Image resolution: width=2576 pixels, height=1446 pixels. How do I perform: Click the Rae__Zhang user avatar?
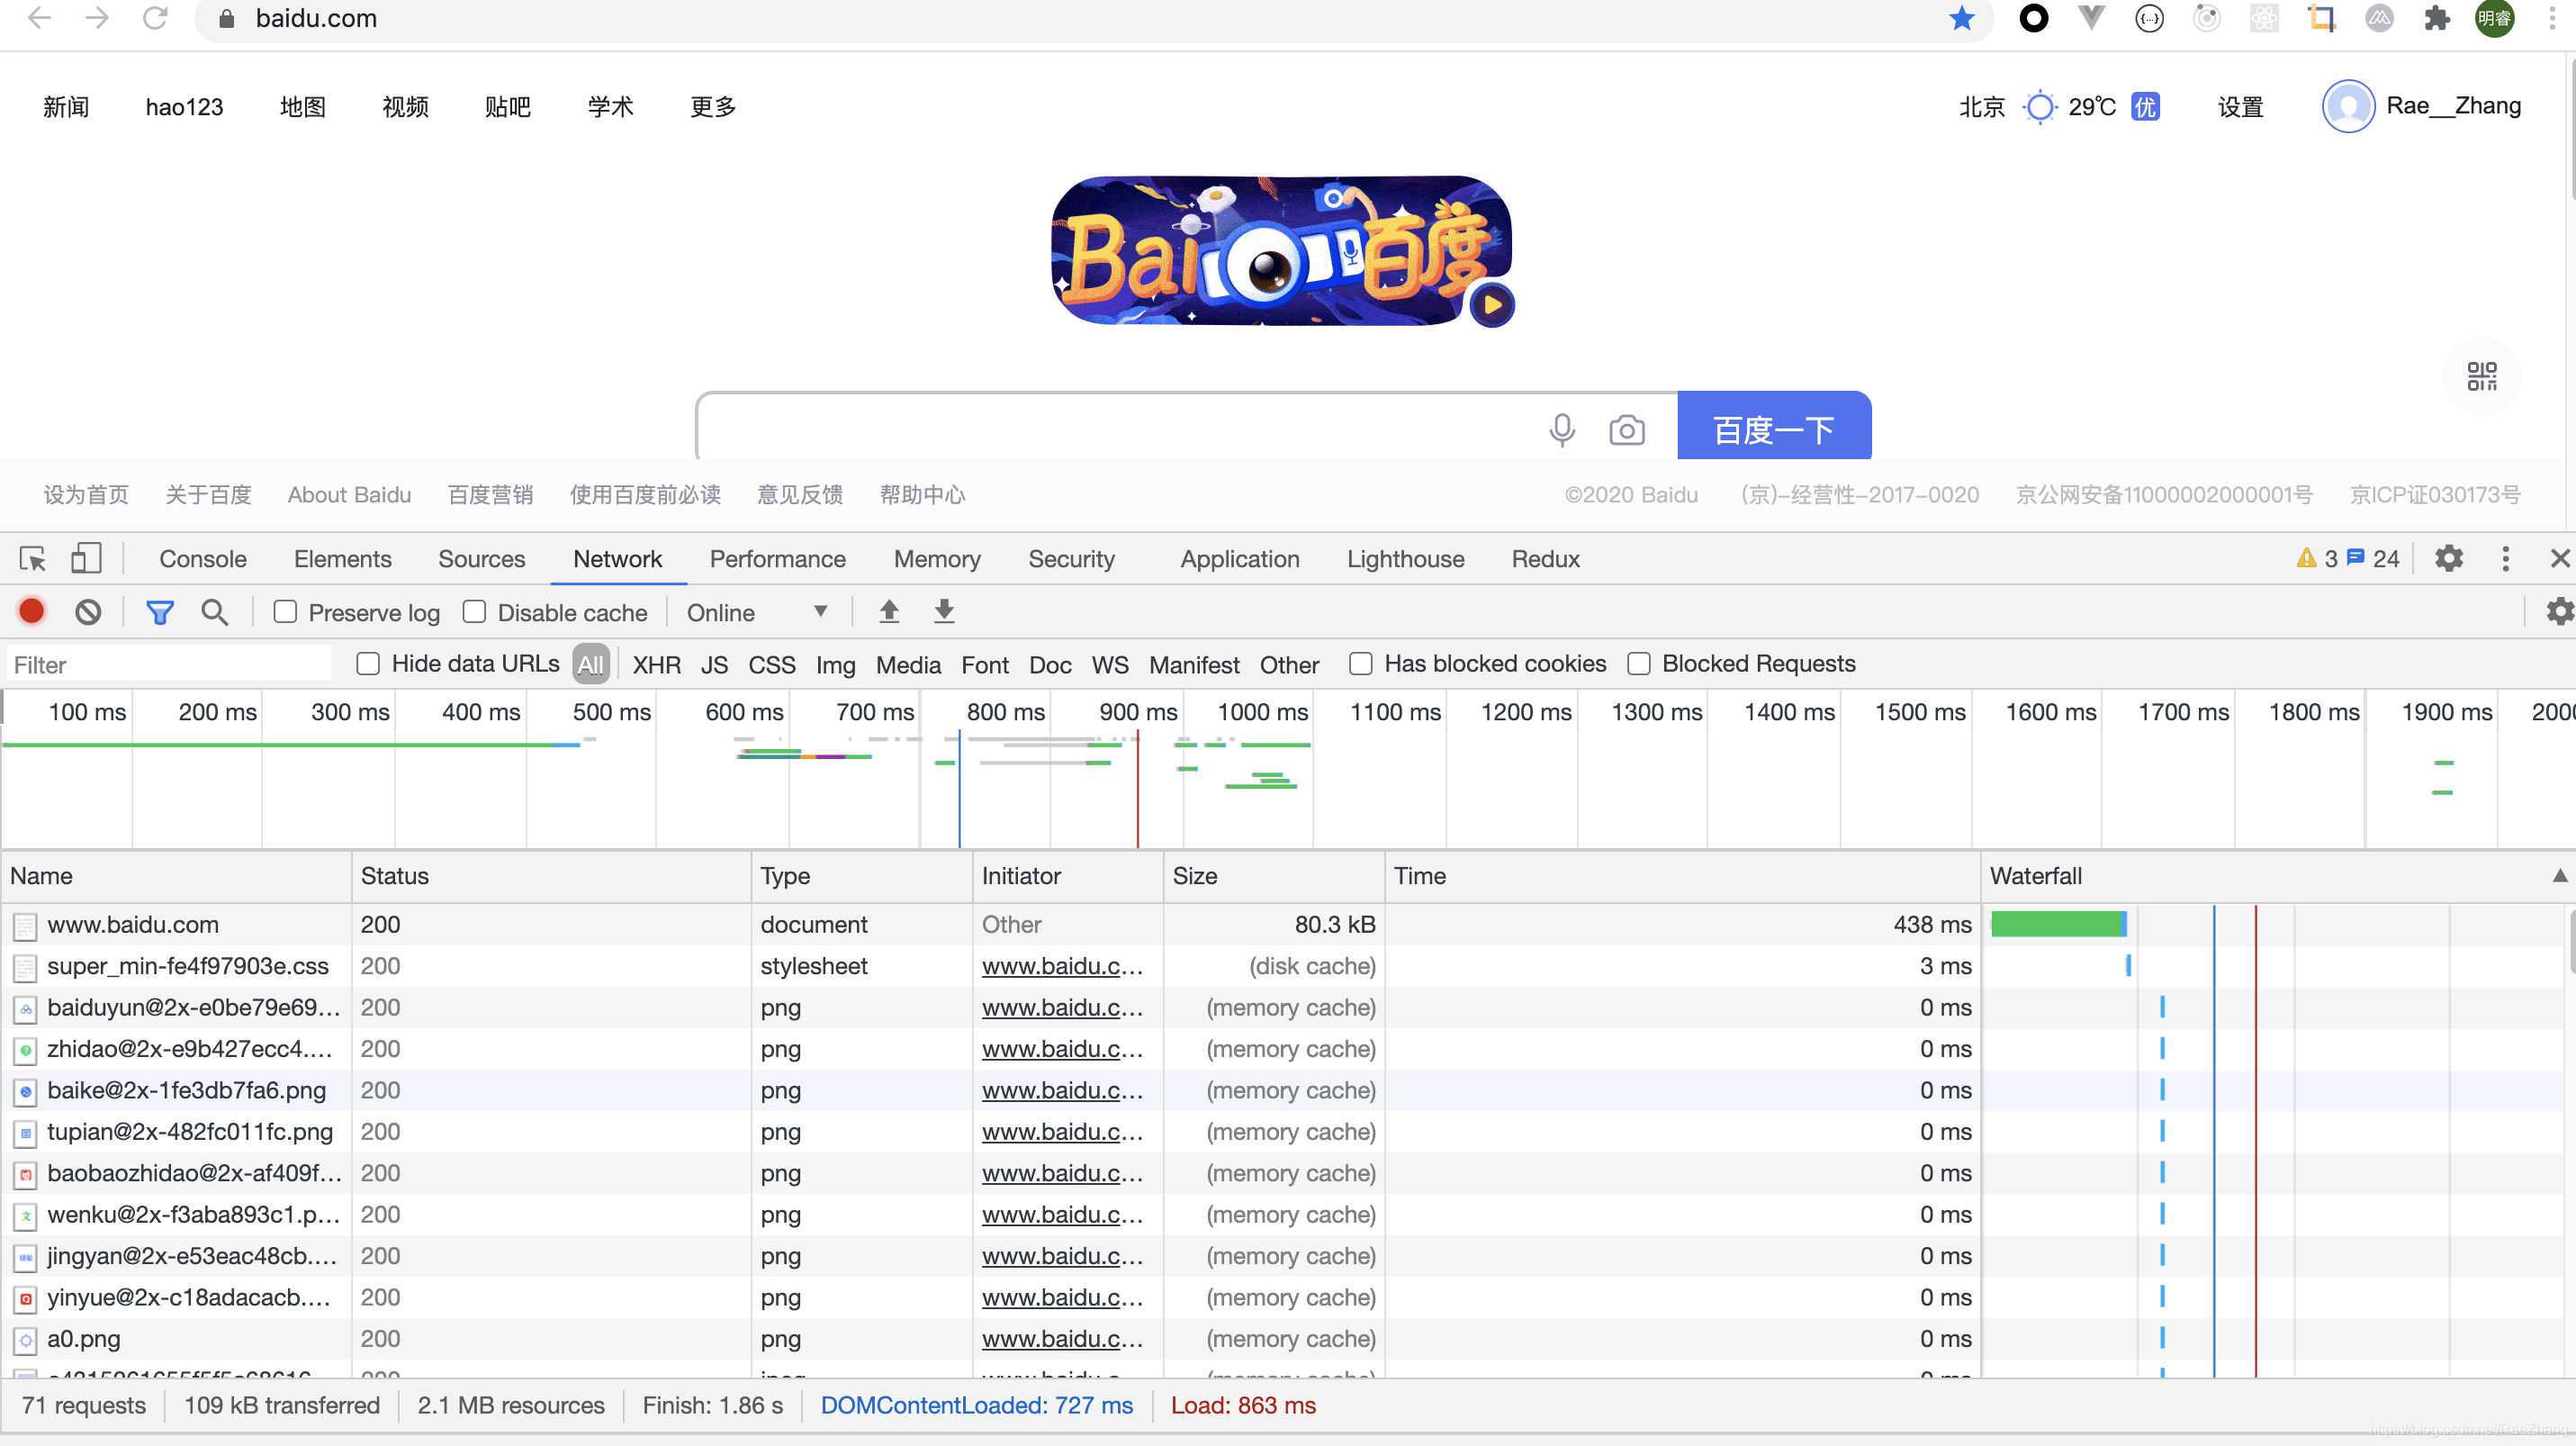click(2348, 107)
